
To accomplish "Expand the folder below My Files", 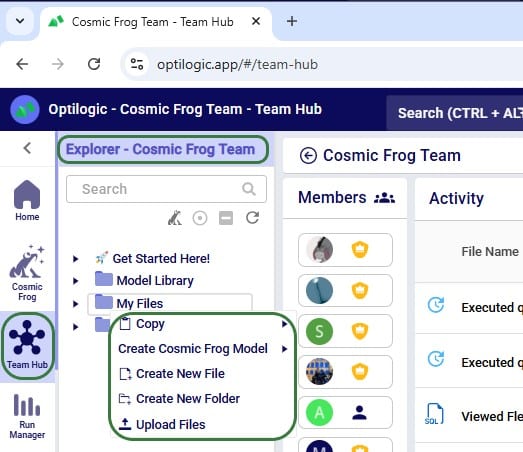I will point(76,327).
